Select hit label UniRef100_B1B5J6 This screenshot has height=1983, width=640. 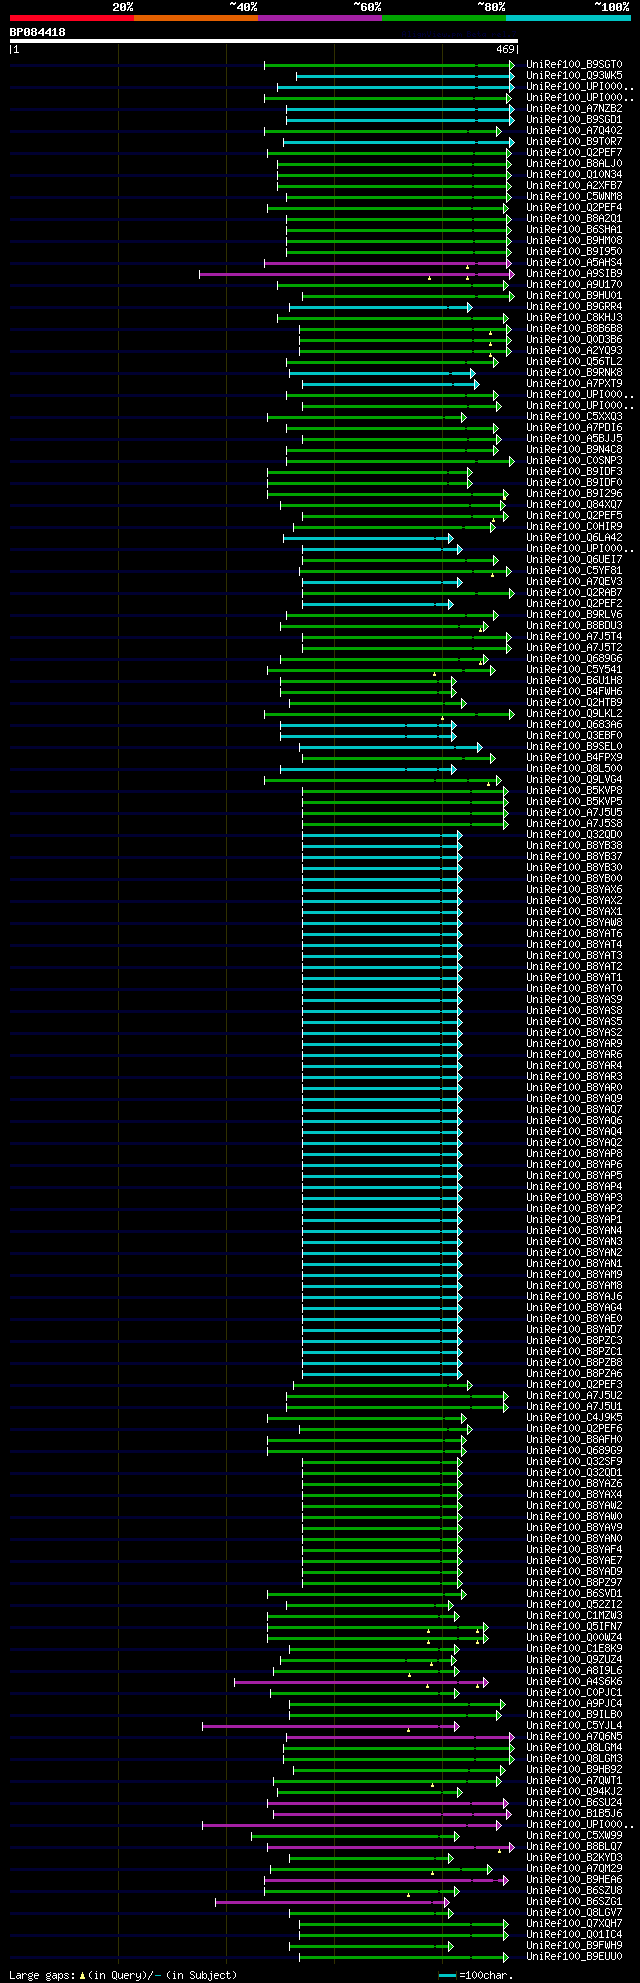coord(574,1814)
